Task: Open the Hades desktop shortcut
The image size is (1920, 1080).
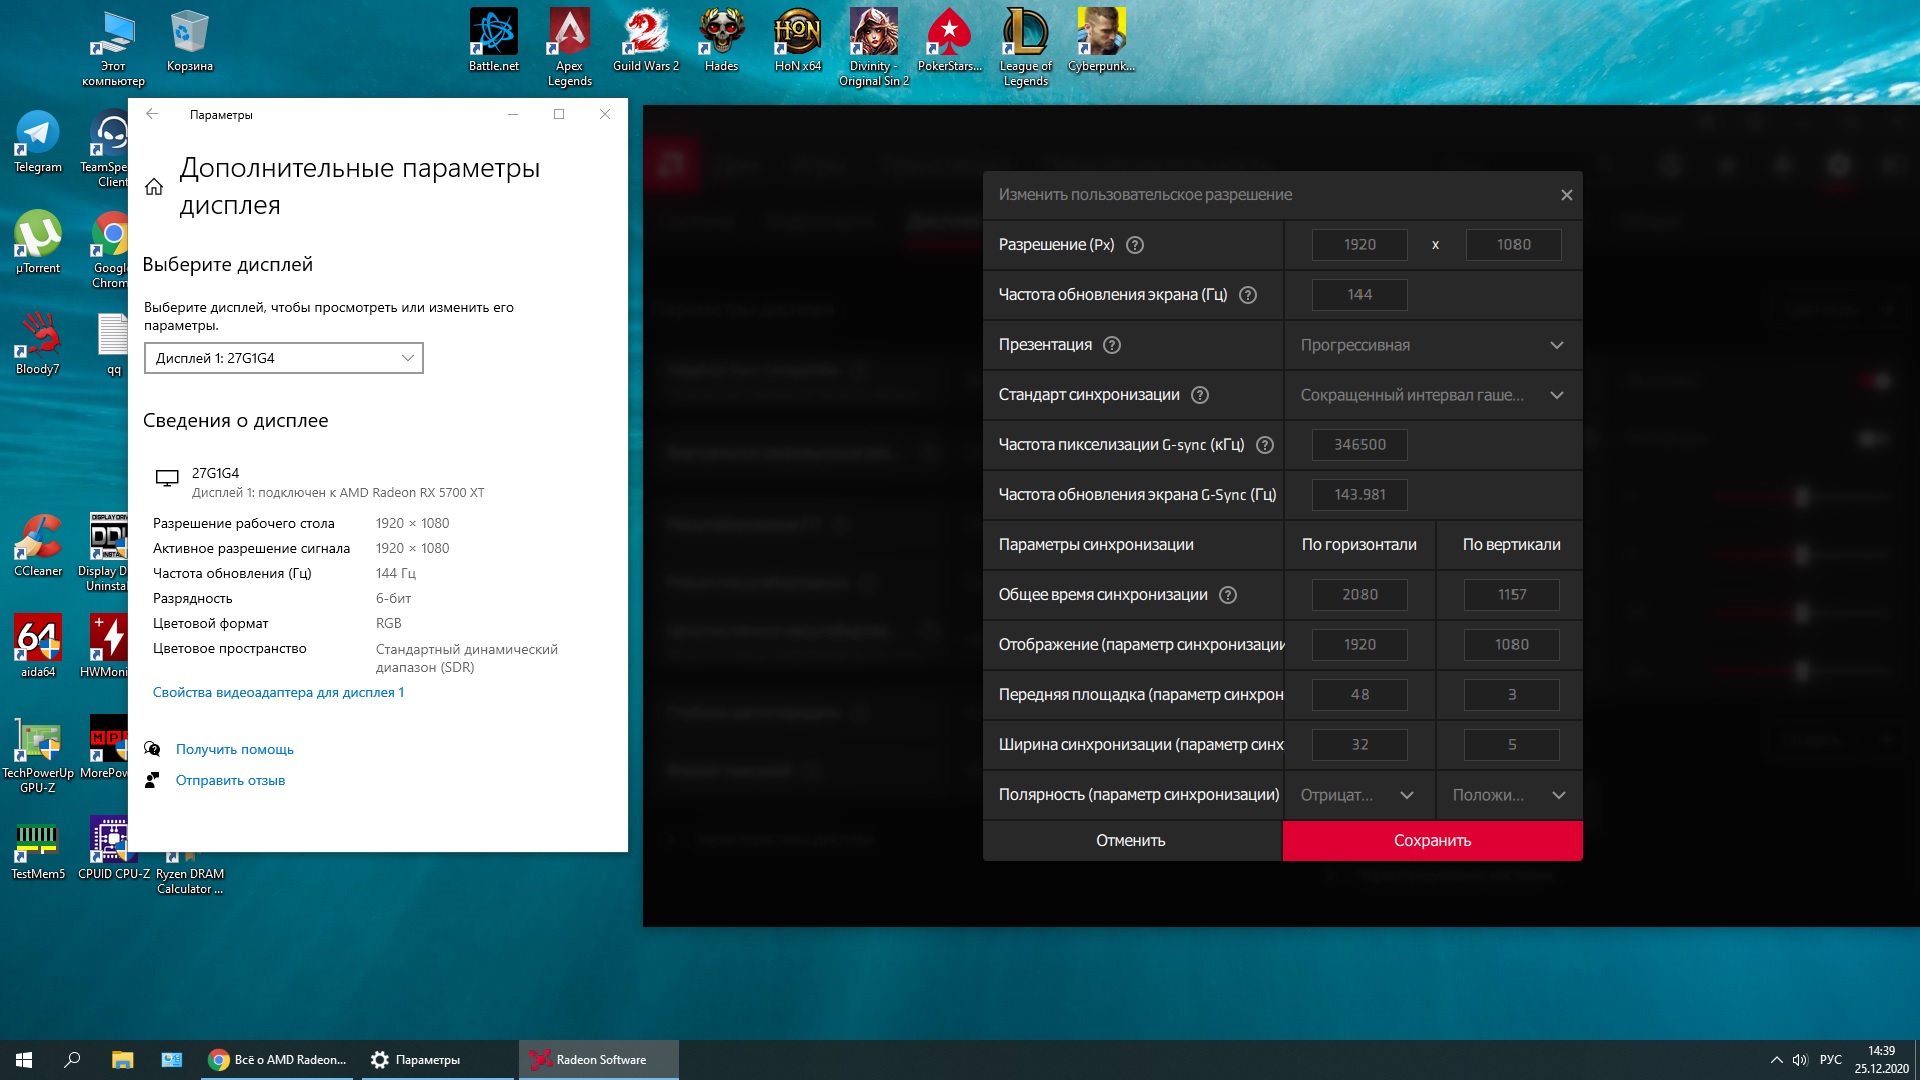Action: click(721, 40)
